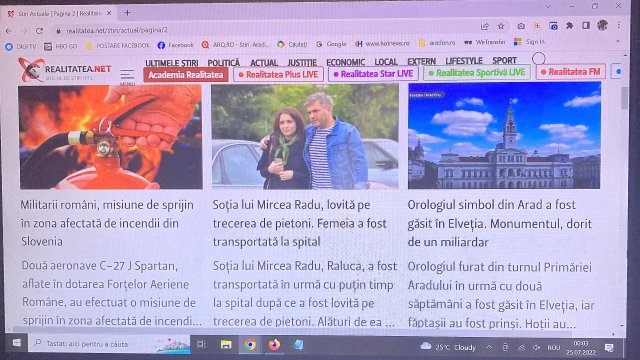Click the Academia Realitatea button
Screen dimensions: 640x360
click(186, 75)
